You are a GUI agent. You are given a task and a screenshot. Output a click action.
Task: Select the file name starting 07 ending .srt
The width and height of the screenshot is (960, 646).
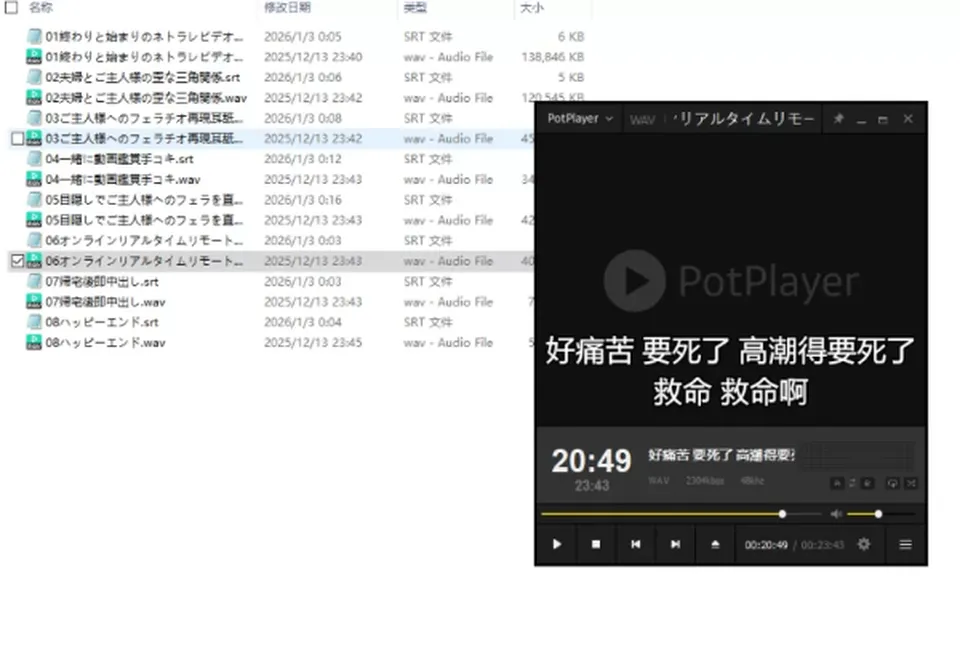[x=102, y=282]
